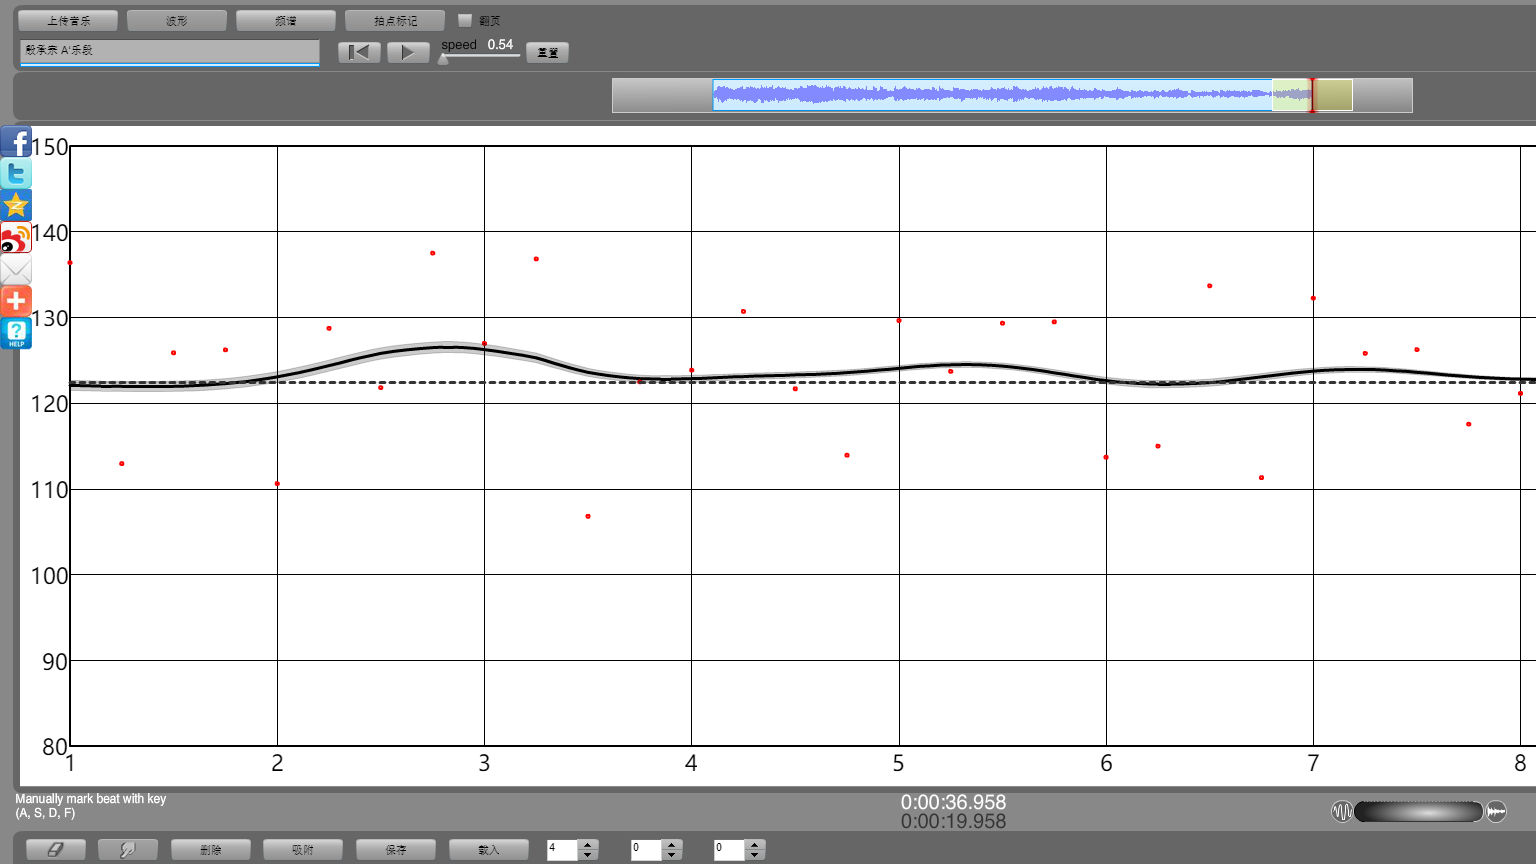Viewport: 1536px width, 864px height.
Task: Decrease the middle stepper showing 0
Action: (x=672, y=855)
